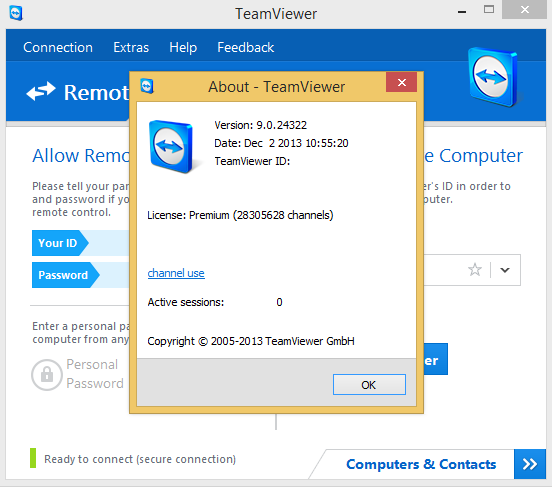
Task: Click the TeamViewer title bar app icon
Action: 15,13
